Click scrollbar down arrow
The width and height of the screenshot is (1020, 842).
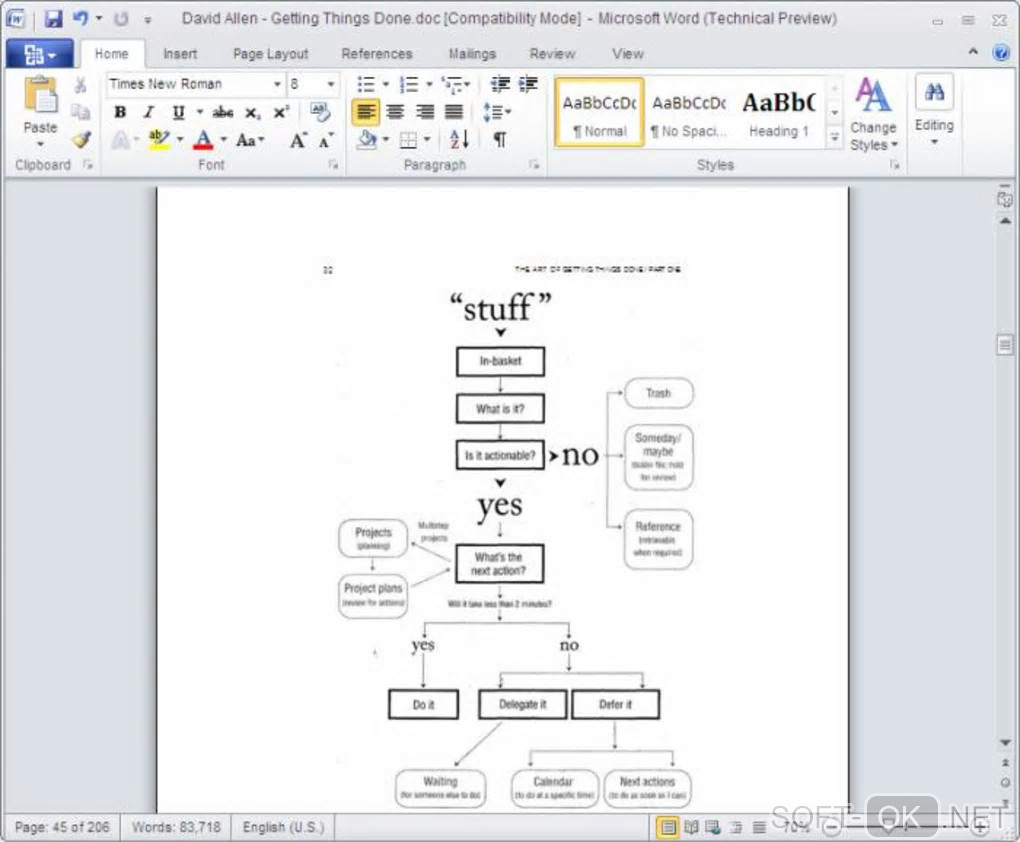coord(1005,742)
